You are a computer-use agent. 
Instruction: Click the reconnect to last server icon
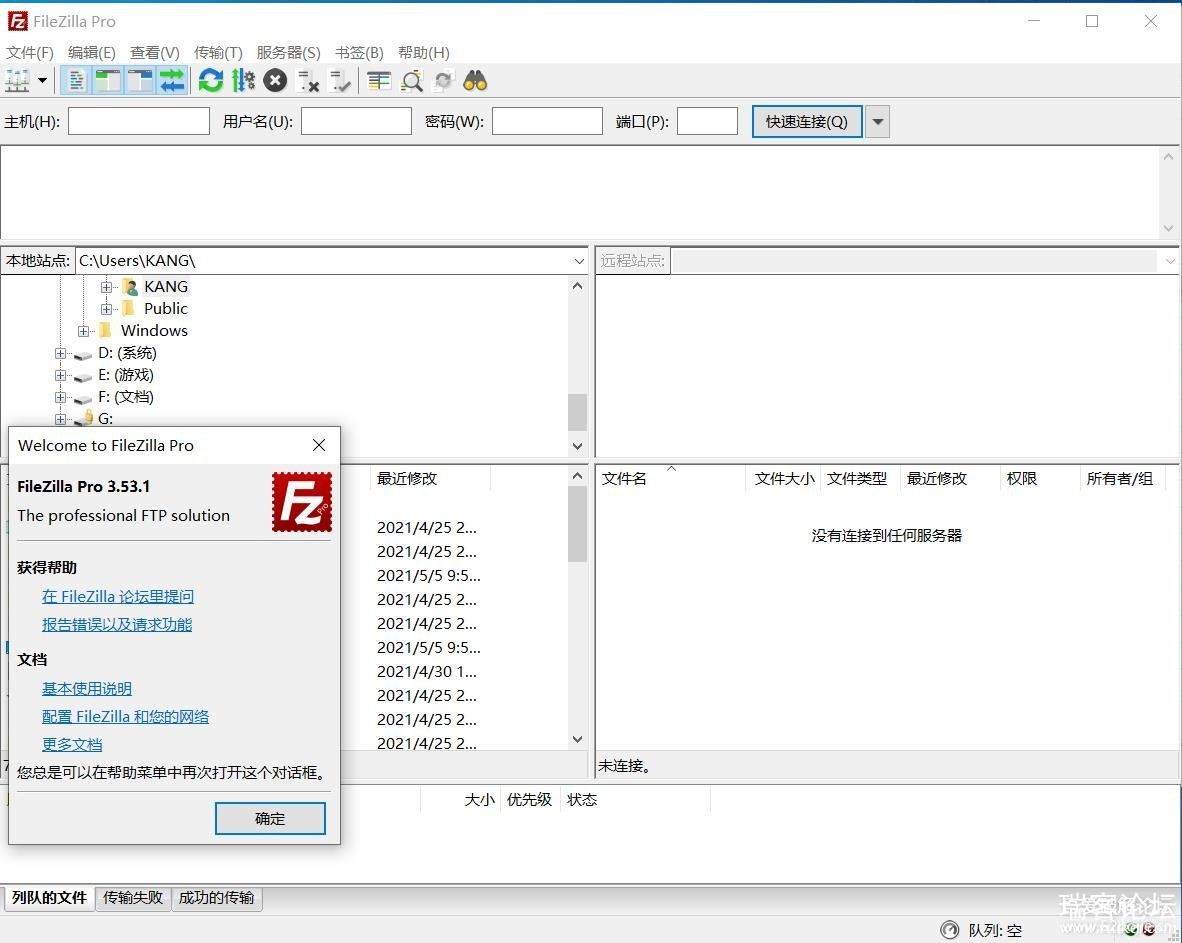(x=340, y=80)
